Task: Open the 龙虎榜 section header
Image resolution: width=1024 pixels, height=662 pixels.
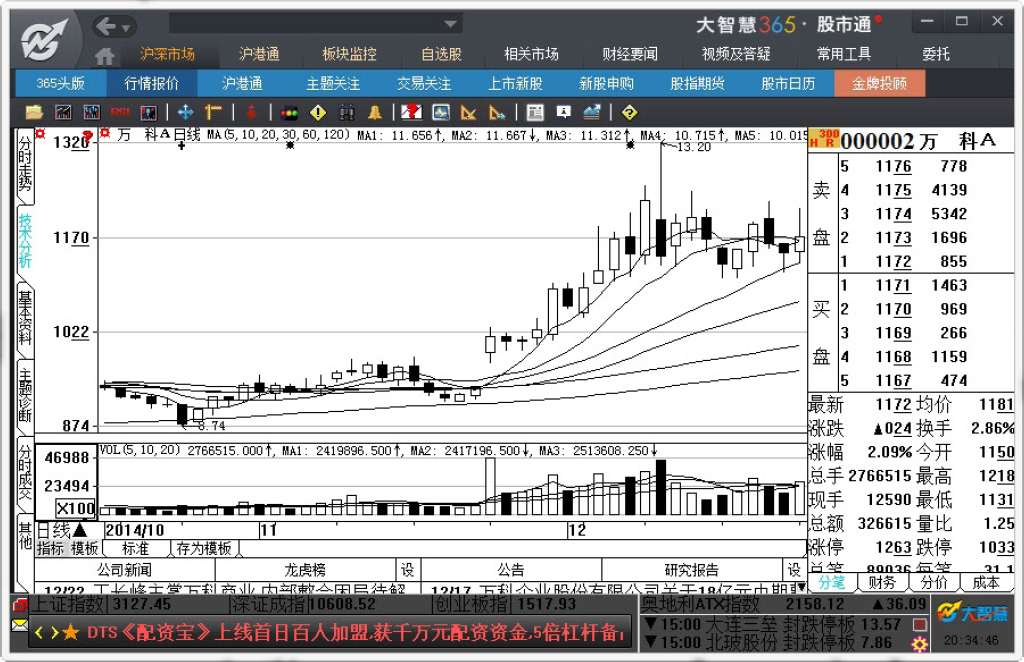Action: pos(305,570)
